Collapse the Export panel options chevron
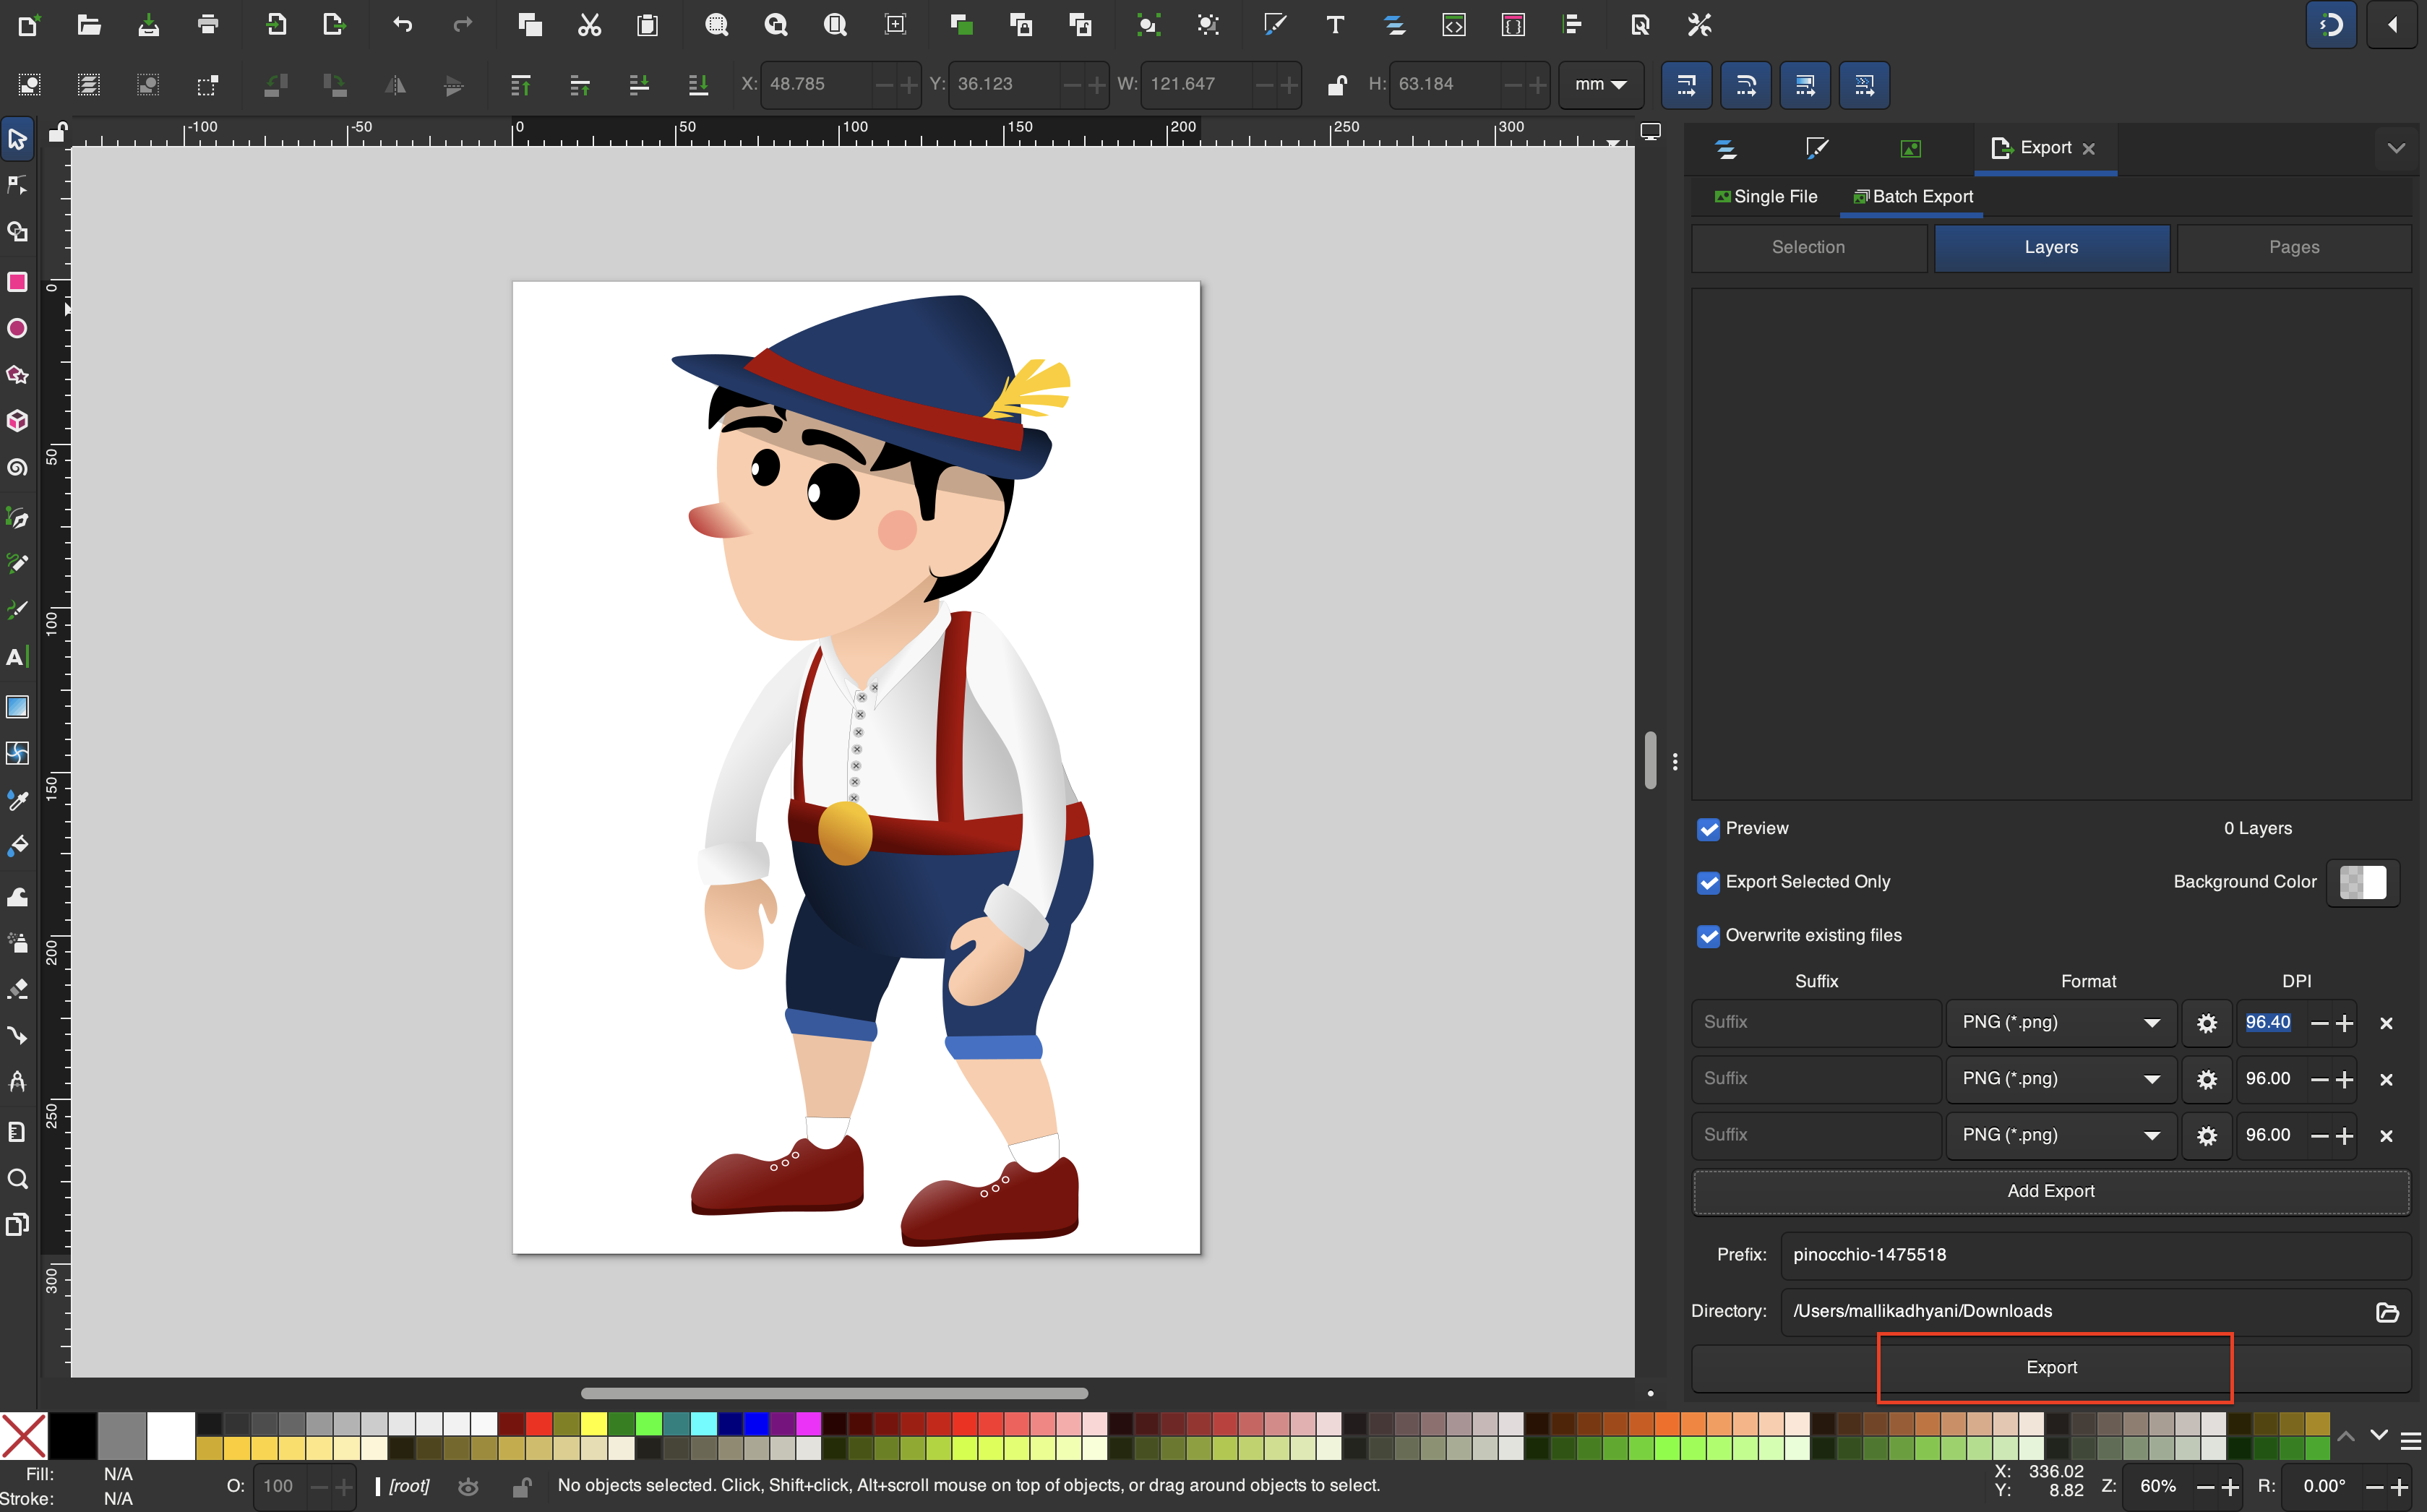The width and height of the screenshot is (2427, 1512). pyautogui.click(x=2396, y=148)
